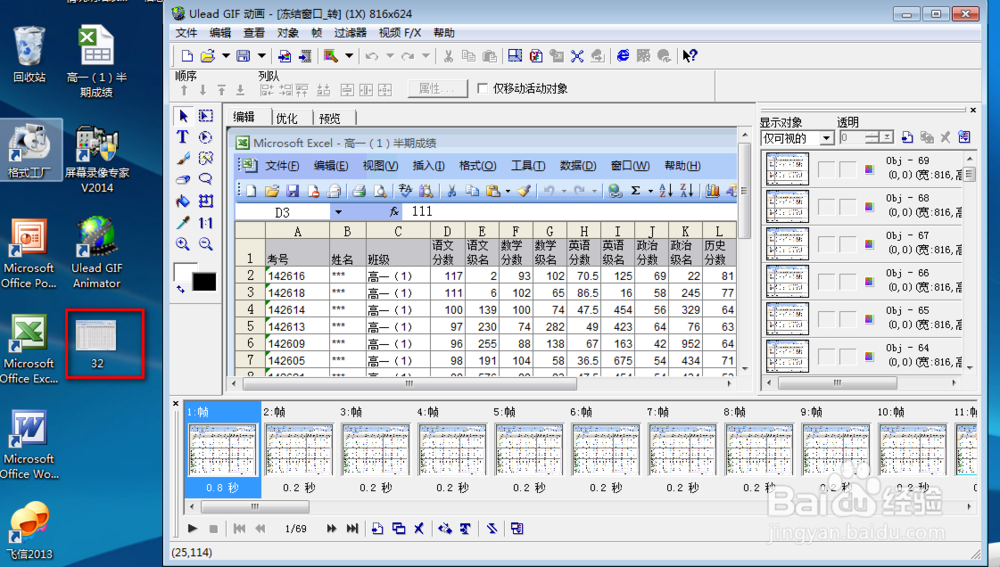Switch to the Preview tab
This screenshot has height=567, width=1000.
point(330,118)
